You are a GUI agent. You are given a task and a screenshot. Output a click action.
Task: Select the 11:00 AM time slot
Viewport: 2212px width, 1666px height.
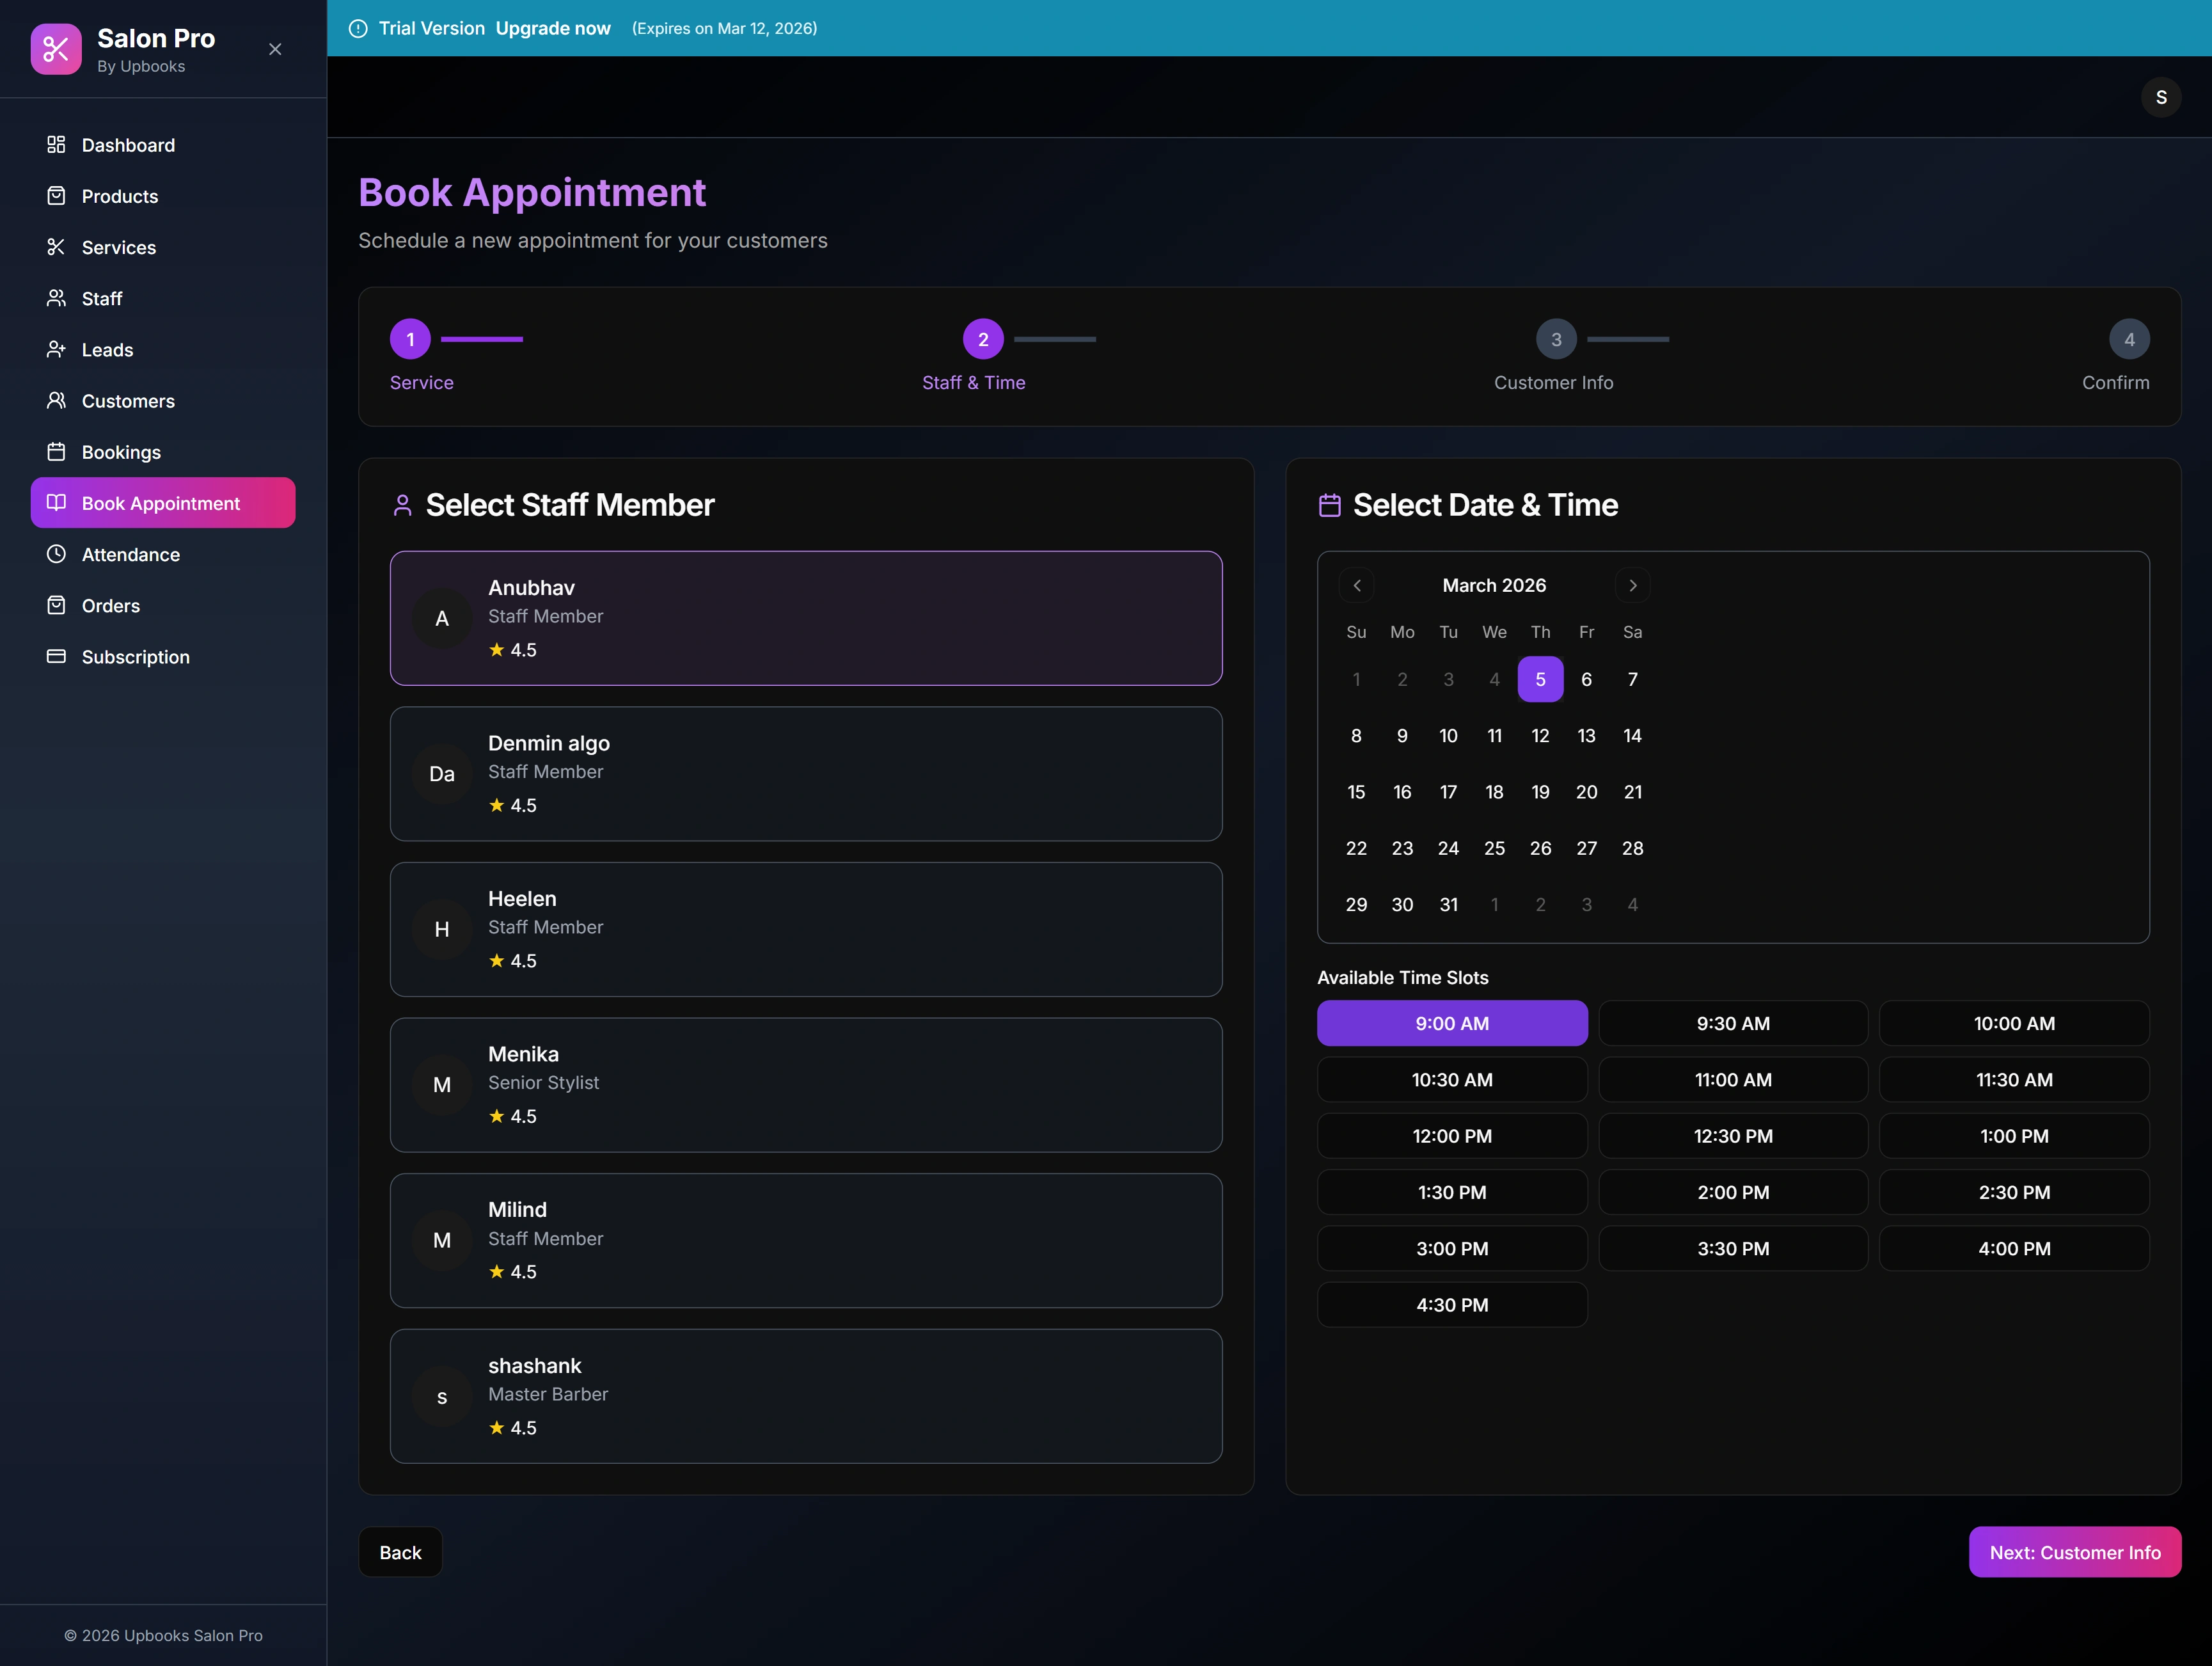1733,1079
